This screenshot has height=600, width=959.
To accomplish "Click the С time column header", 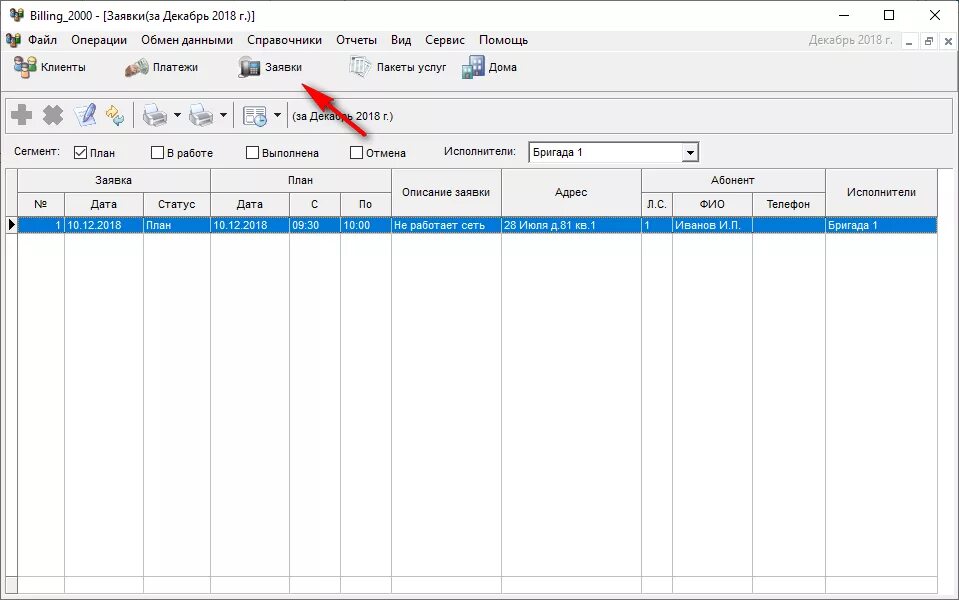I will pyautogui.click(x=314, y=204).
